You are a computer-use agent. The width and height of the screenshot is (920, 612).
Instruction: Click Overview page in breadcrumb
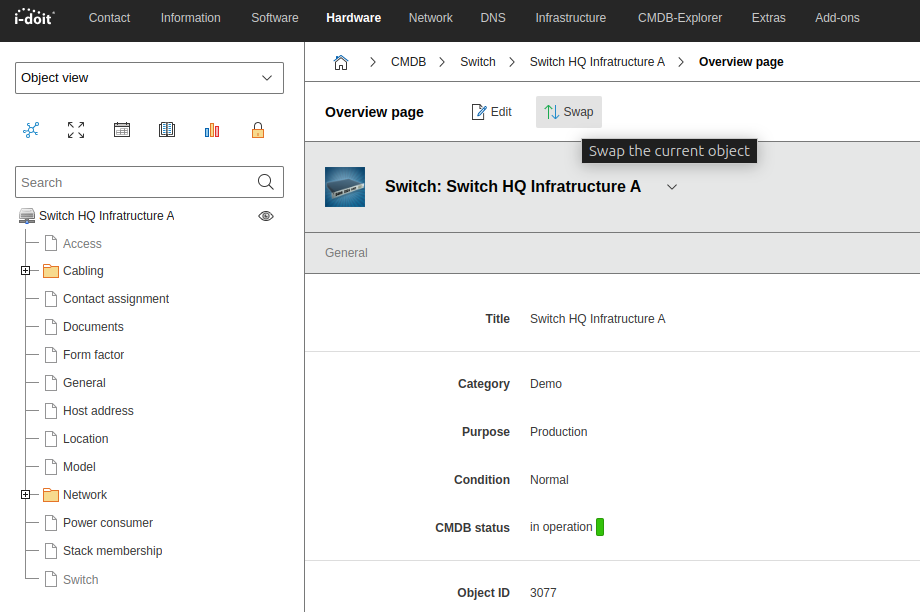741,62
